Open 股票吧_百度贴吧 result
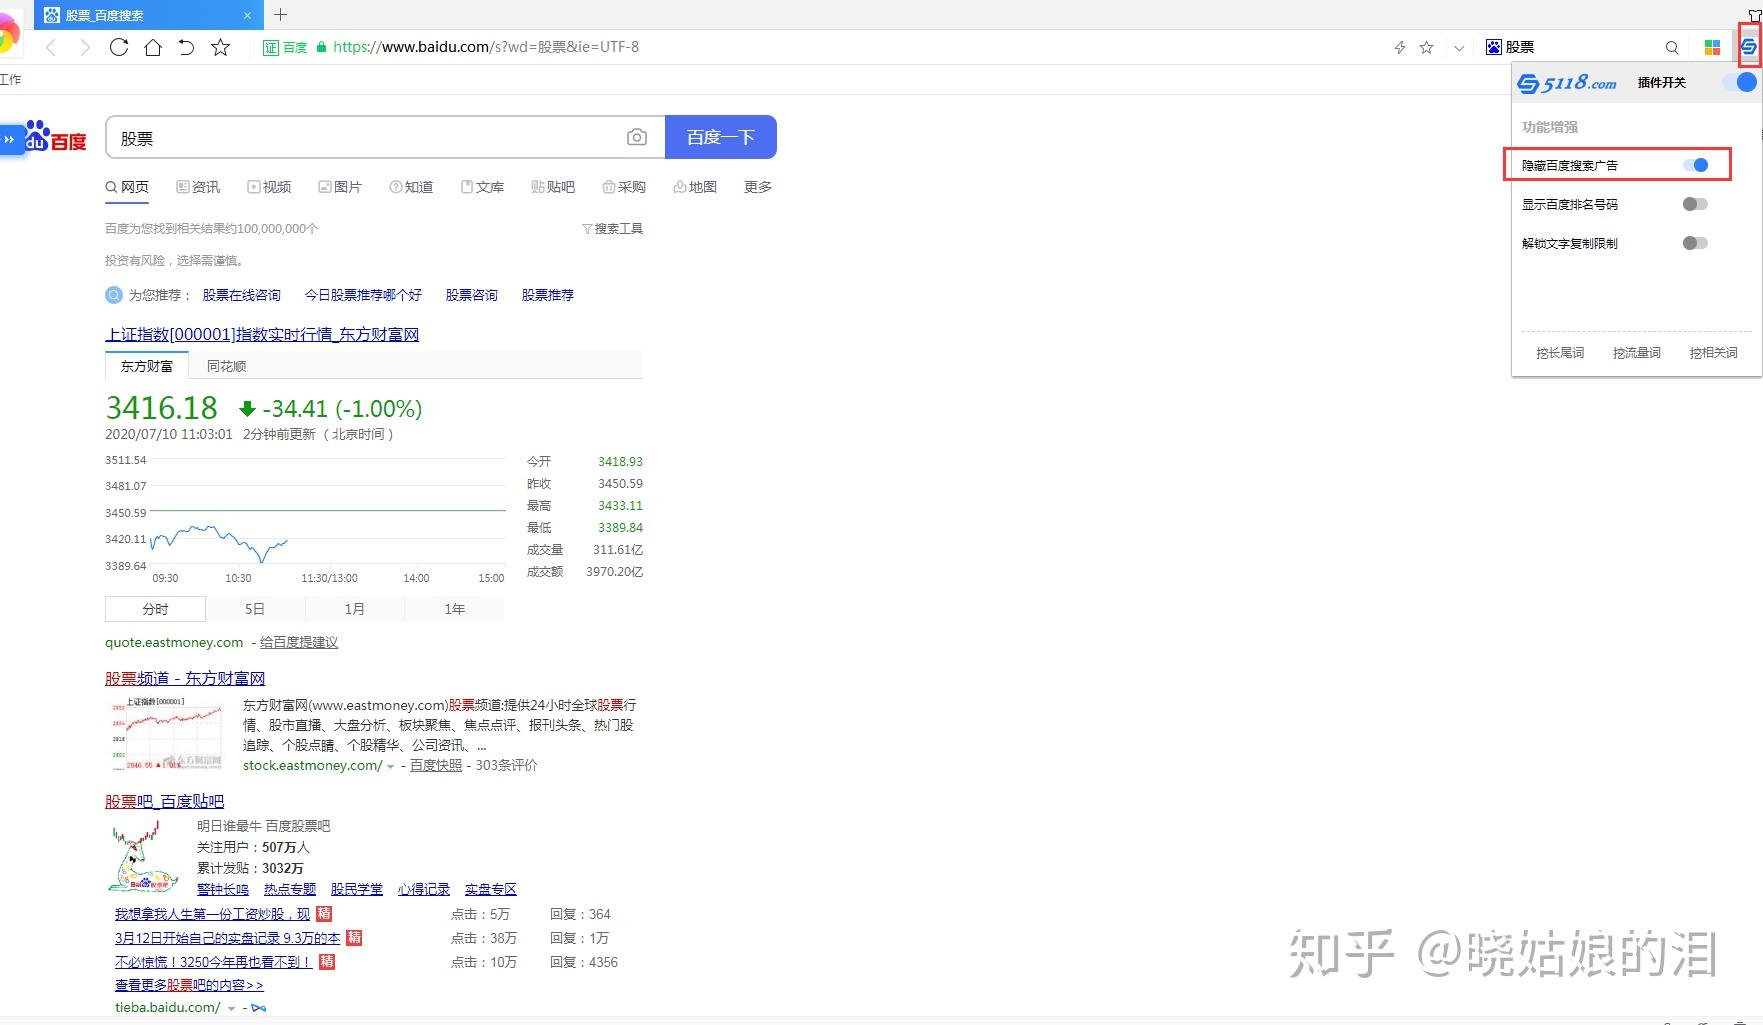The width and height of the screenshot is (1763, 1025). (165, 801)
